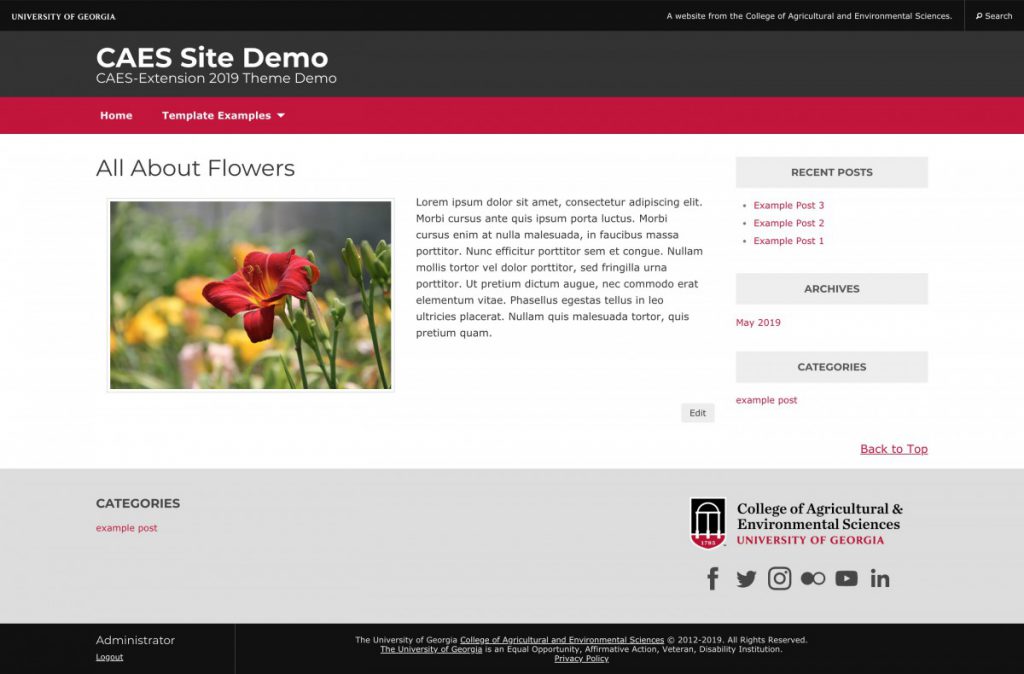Viewport: 1024px width, 674px height.
Task: Click the UGA arch shield logo
Action: pos(708,523)
